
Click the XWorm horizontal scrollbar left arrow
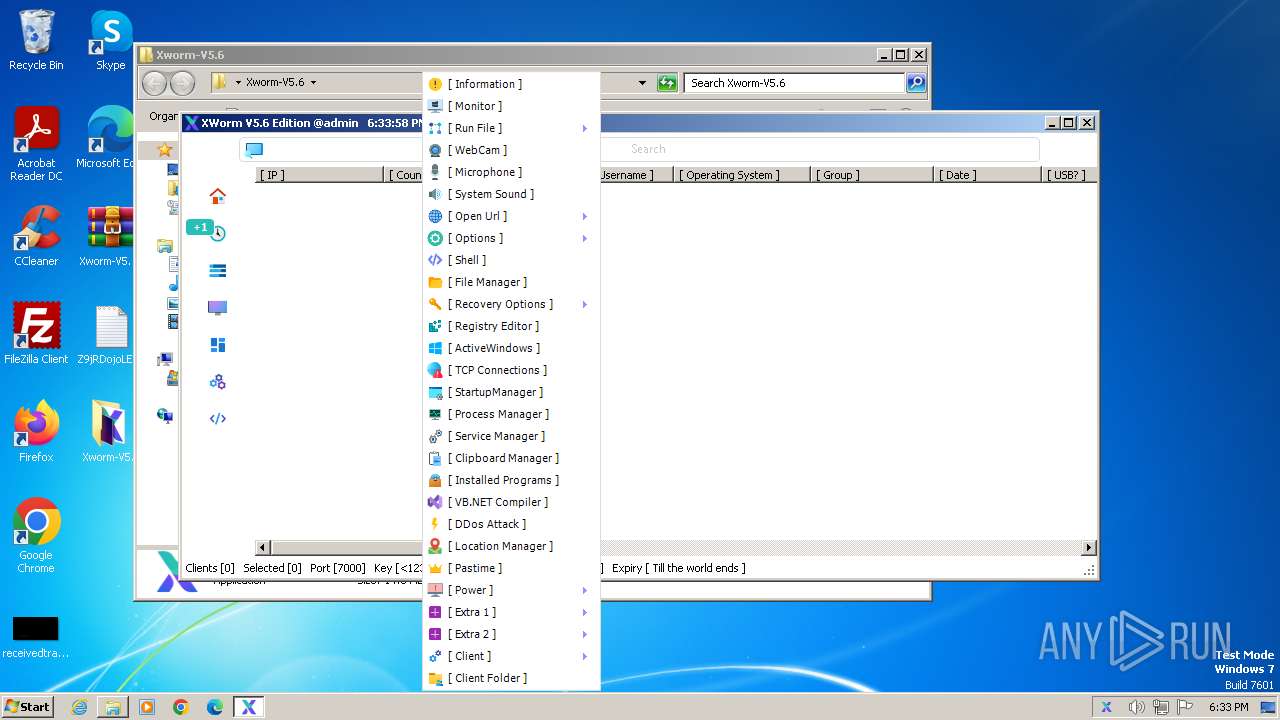[263, 547]
